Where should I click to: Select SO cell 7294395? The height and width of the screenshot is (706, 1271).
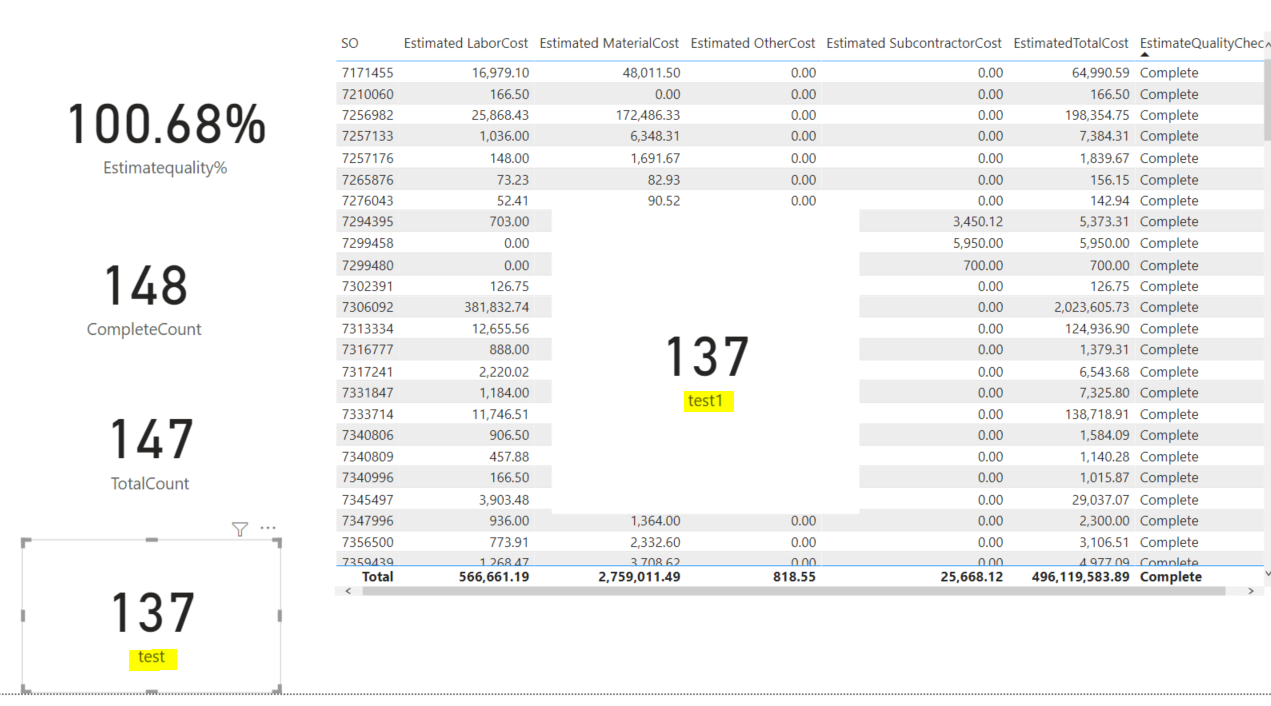367,221
